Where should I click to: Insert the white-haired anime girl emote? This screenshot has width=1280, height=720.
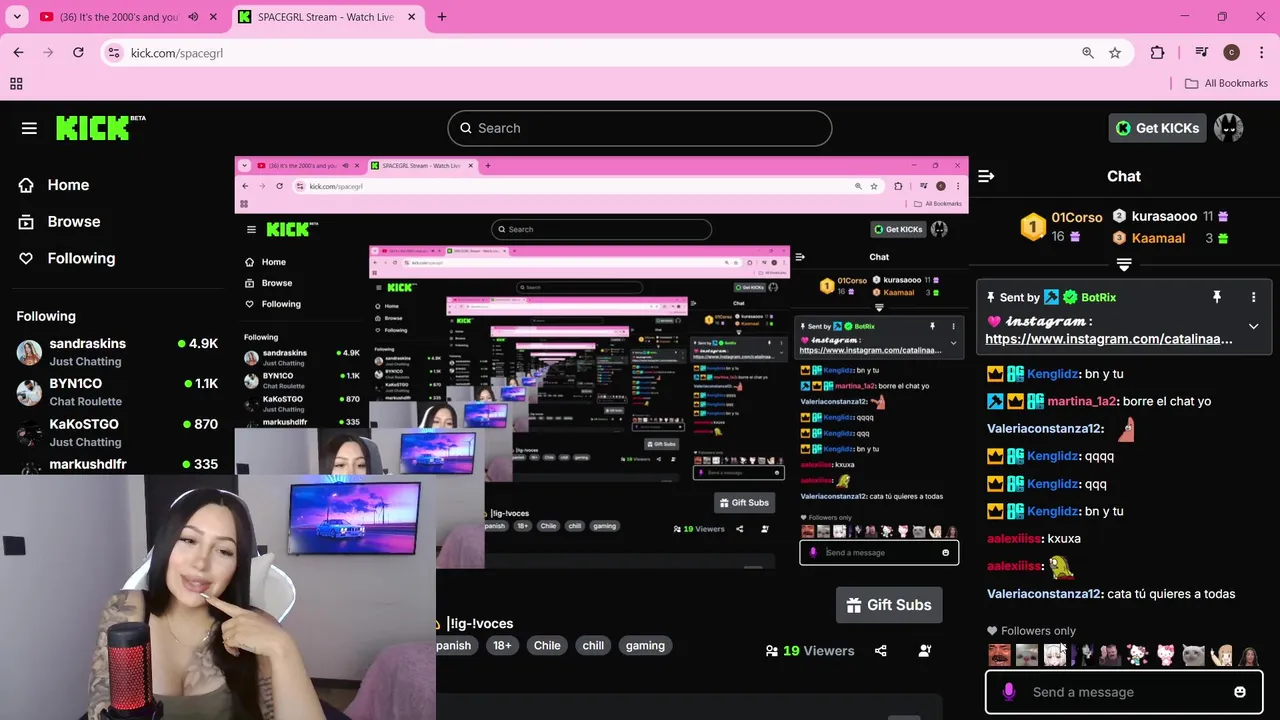click(x=1055, y=656)
